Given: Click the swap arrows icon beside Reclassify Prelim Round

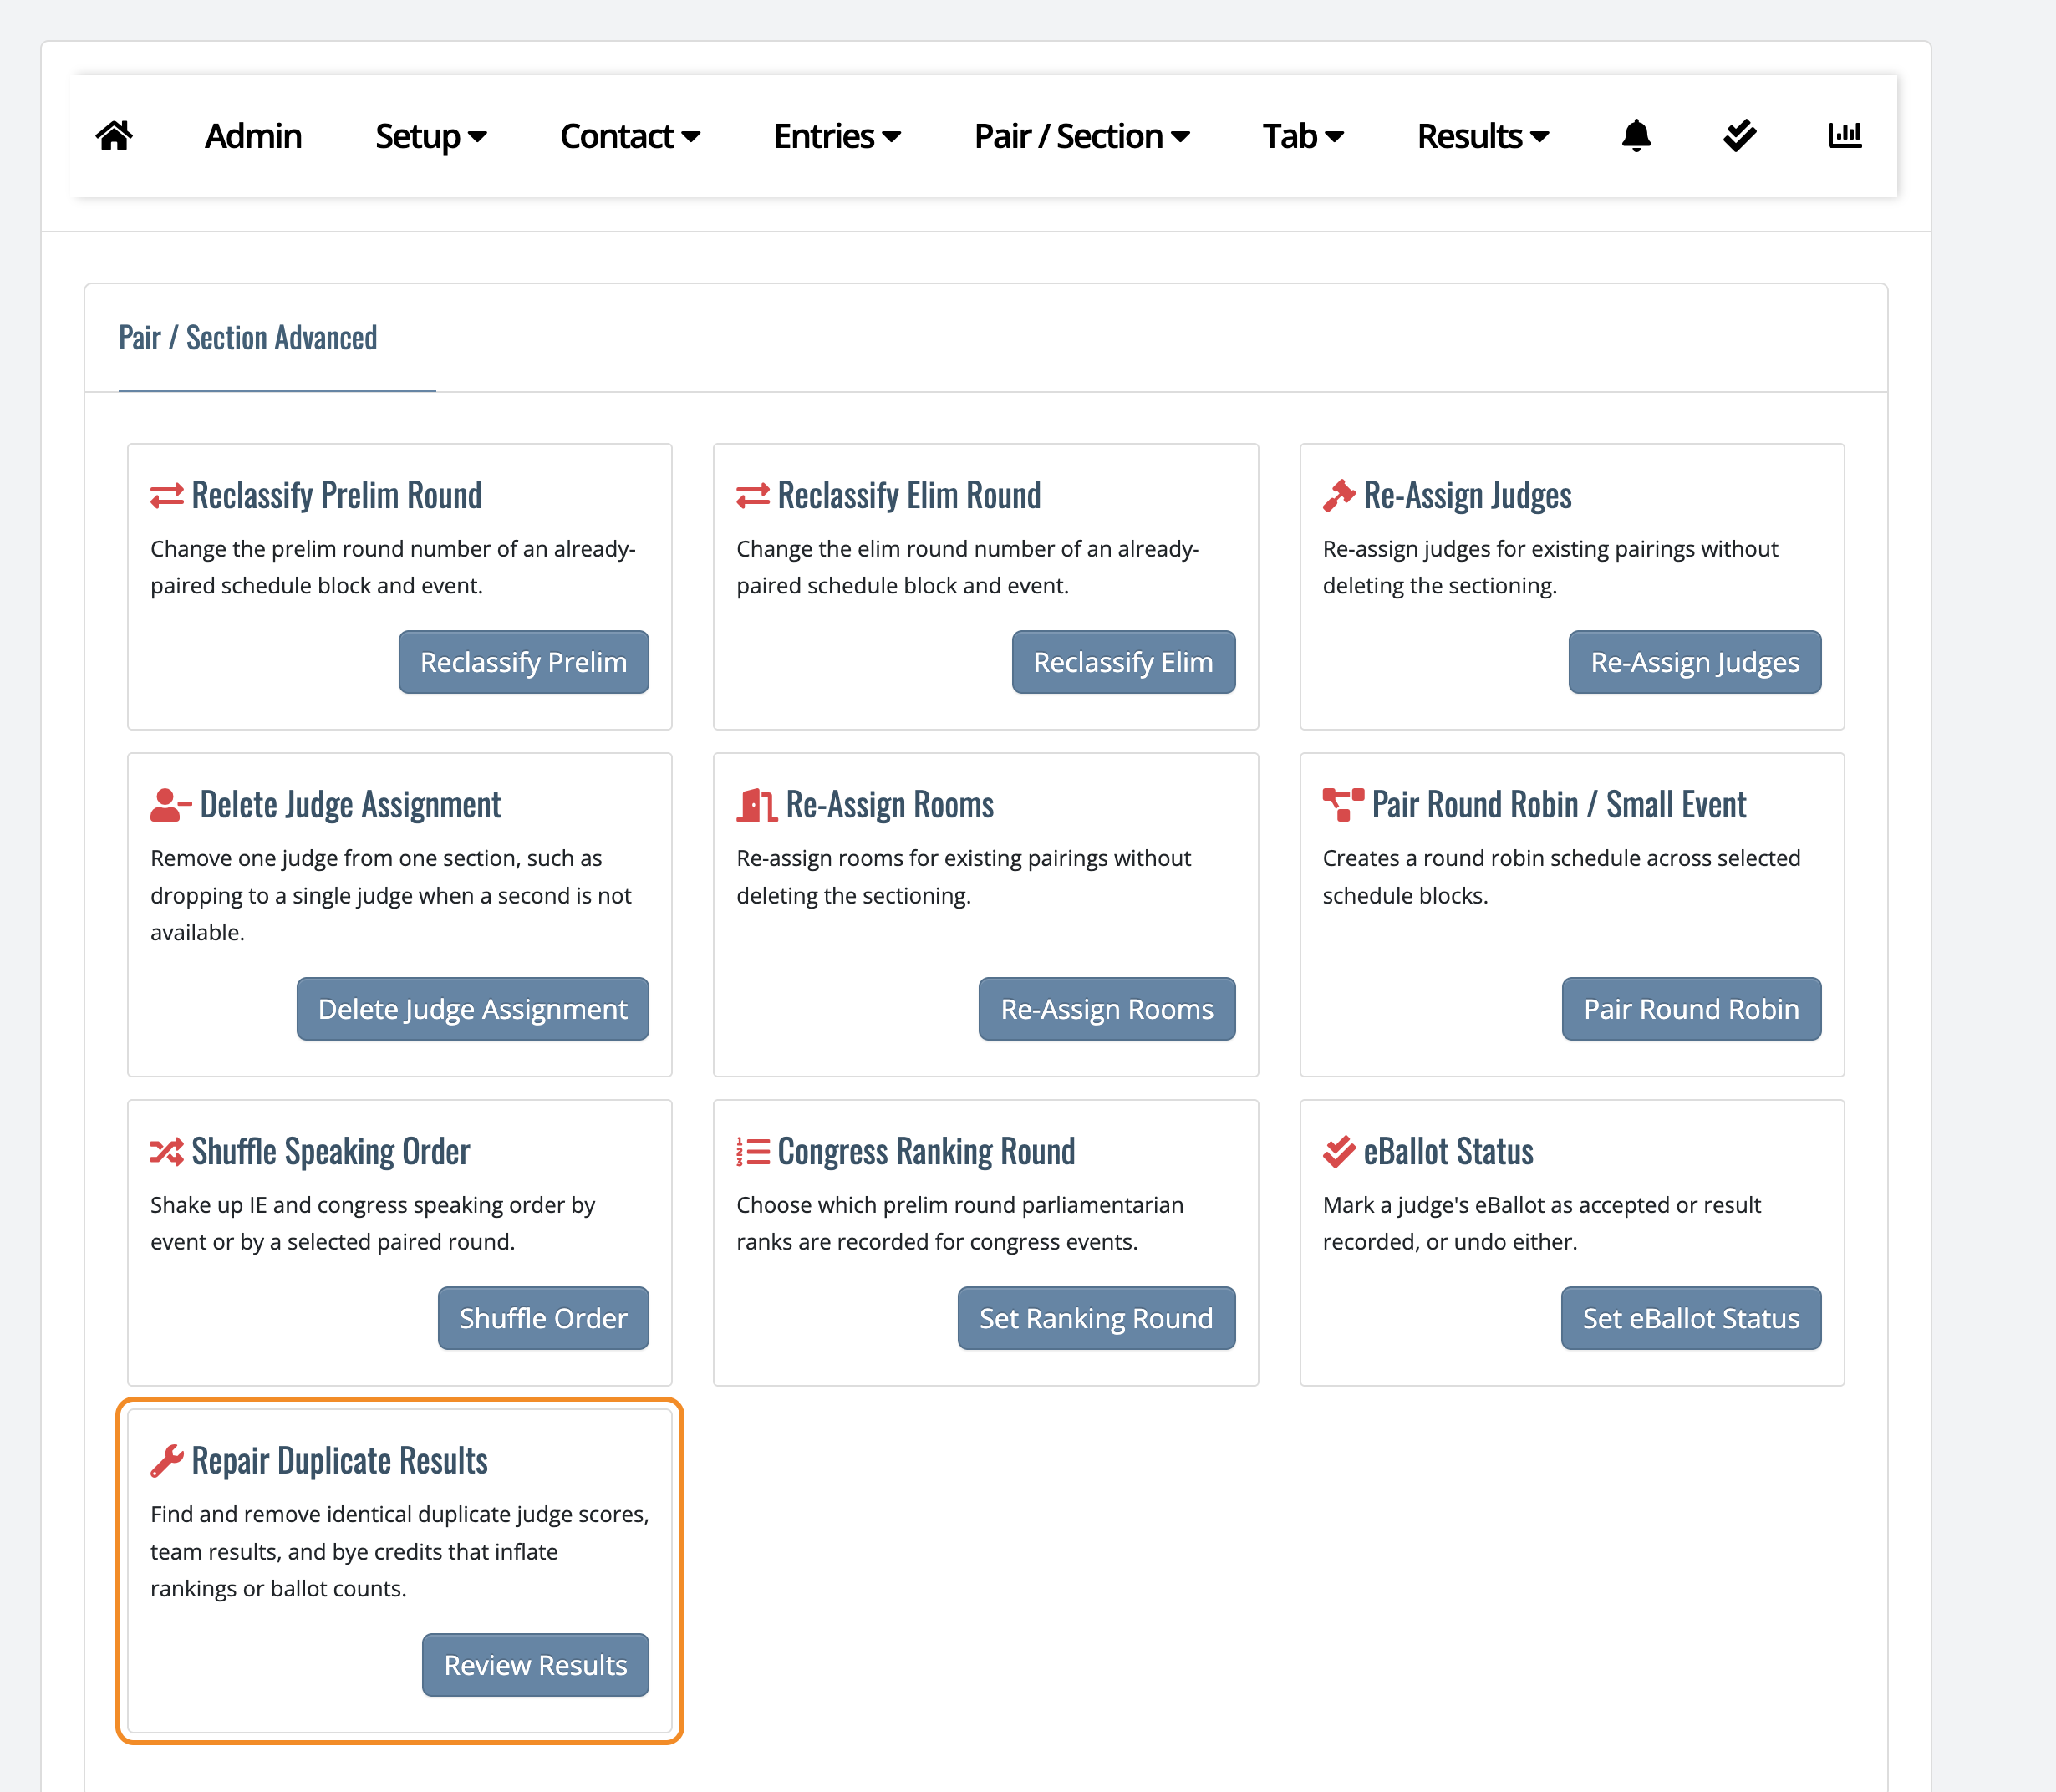Looking at the screenshot, I should [x=167, y=495].
